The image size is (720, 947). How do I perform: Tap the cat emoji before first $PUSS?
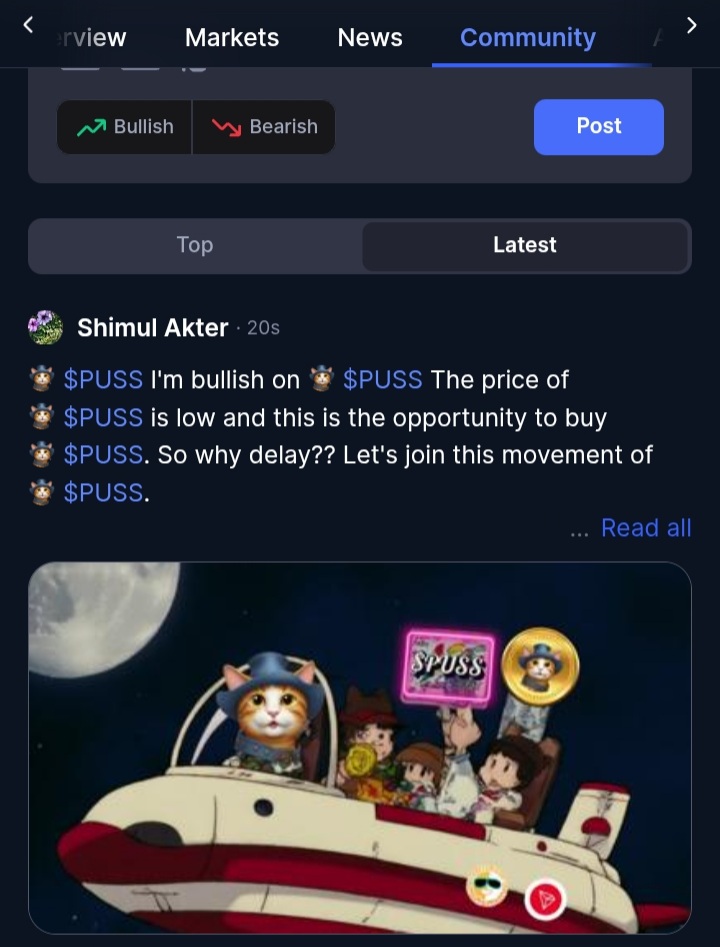[42, 379]
